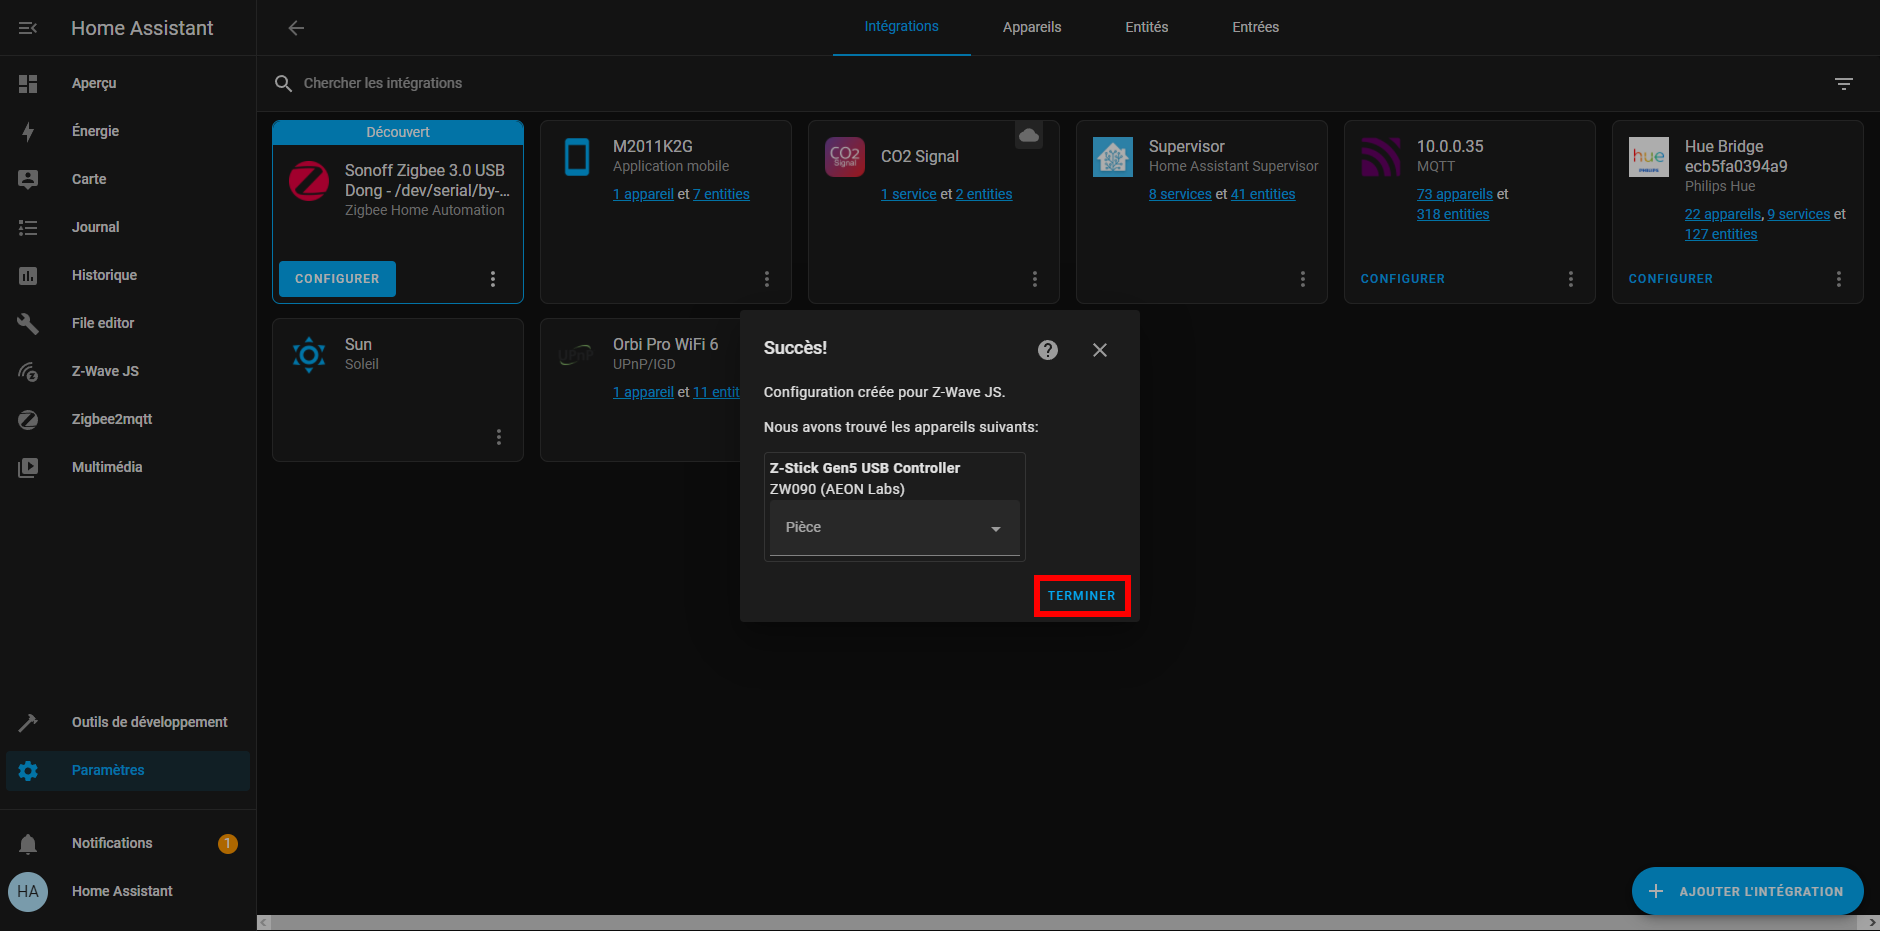Viewport: 1880px width, 931px height.
Task: Open the 73 appareils MQTT link
Action: click(1455, 194)
